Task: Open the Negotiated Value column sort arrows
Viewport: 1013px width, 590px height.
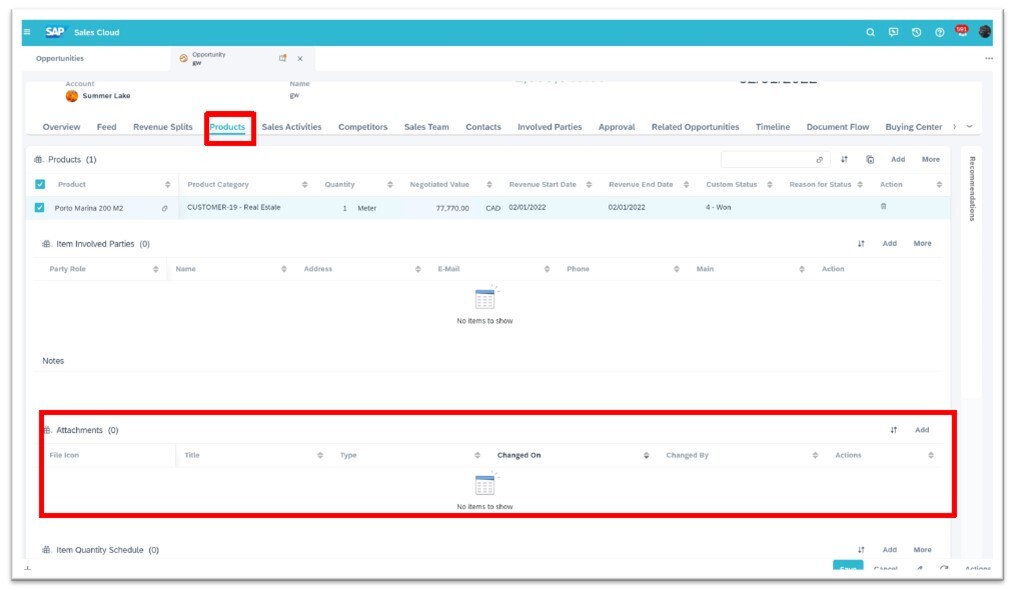Action: coord(489,185)
